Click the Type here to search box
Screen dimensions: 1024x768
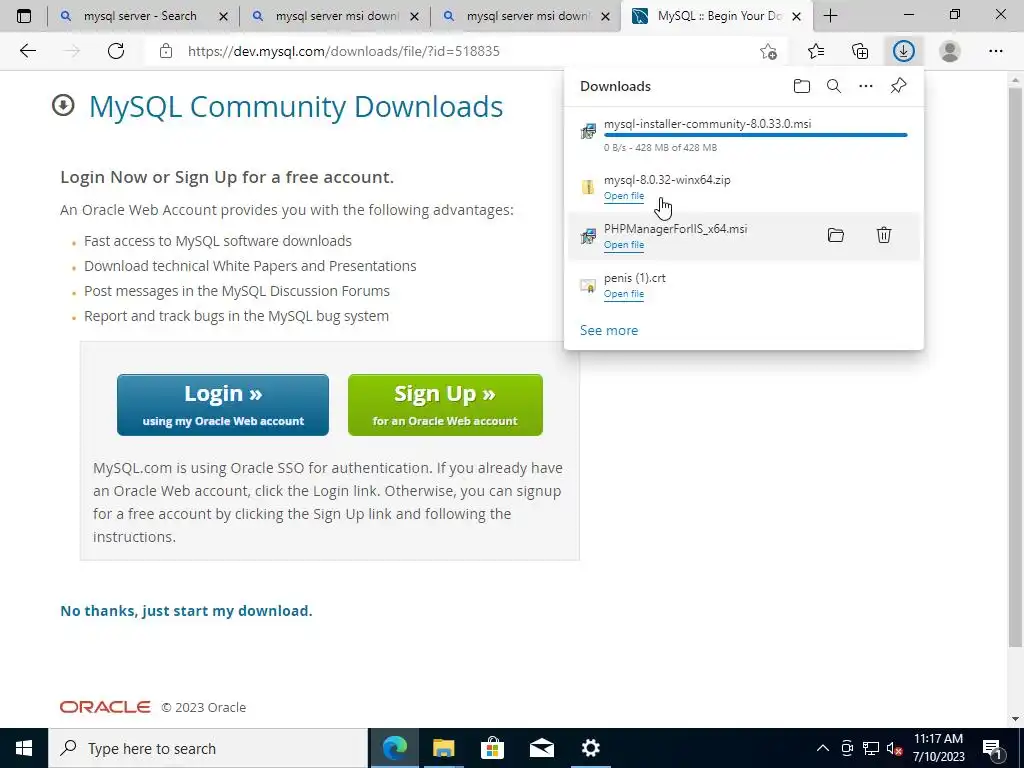[x=208, y=748]
